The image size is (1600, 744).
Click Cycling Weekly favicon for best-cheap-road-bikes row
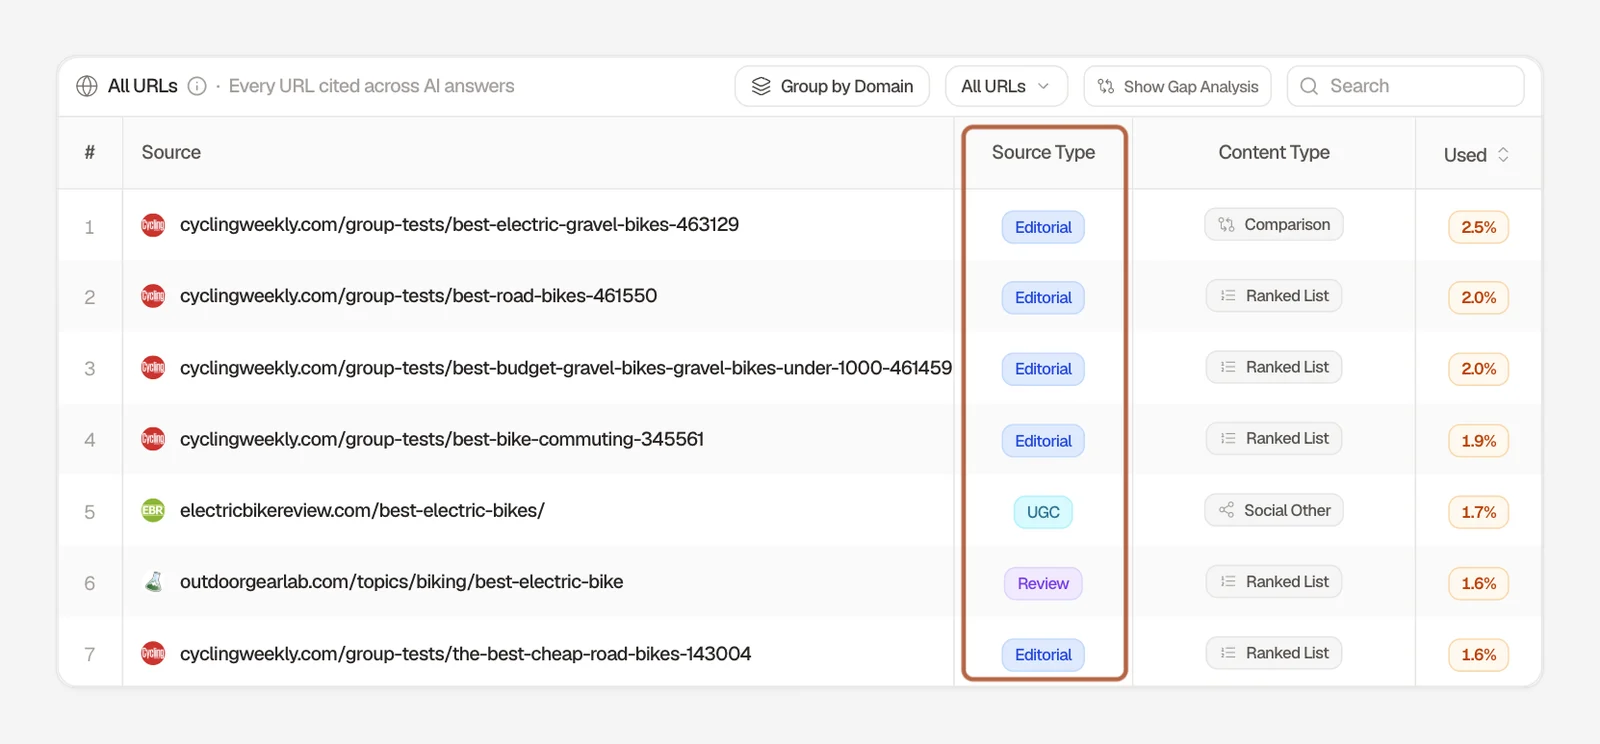(x=153, y=653)
